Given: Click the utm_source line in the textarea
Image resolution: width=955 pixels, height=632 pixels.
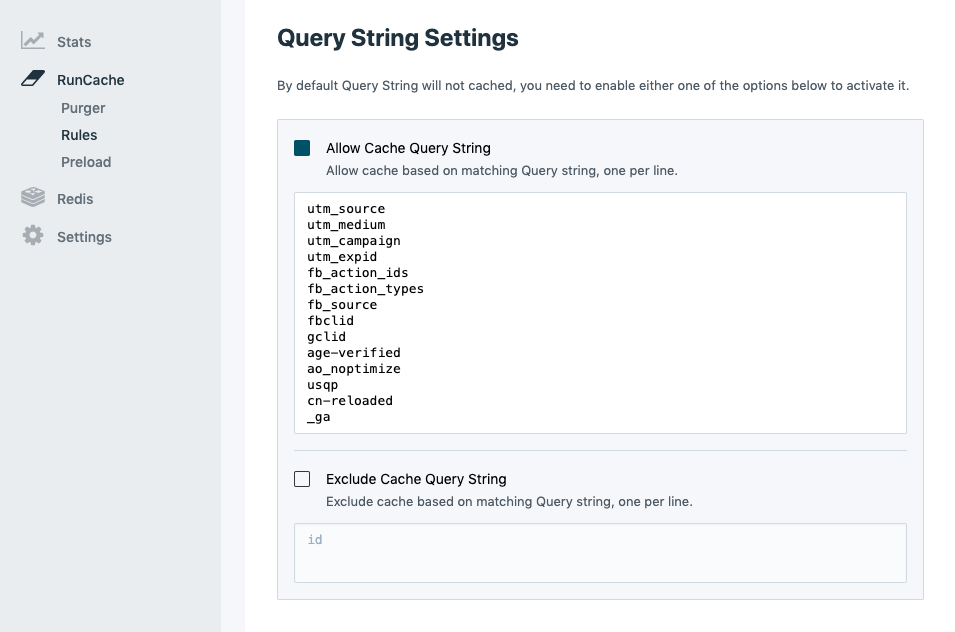Looking at the screenshot, I should (x=346, y=209).
